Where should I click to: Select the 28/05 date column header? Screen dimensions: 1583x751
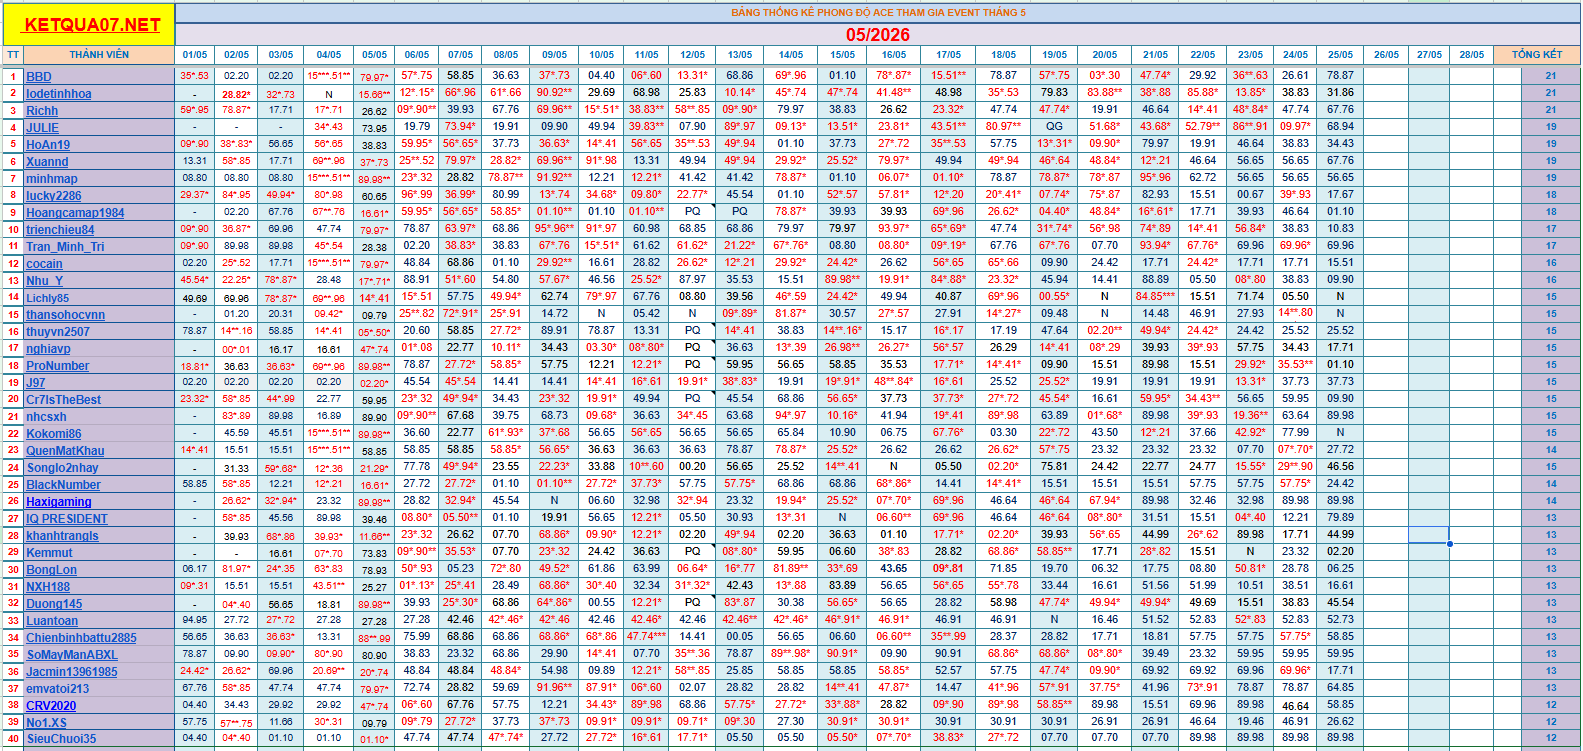[1472, 55]
